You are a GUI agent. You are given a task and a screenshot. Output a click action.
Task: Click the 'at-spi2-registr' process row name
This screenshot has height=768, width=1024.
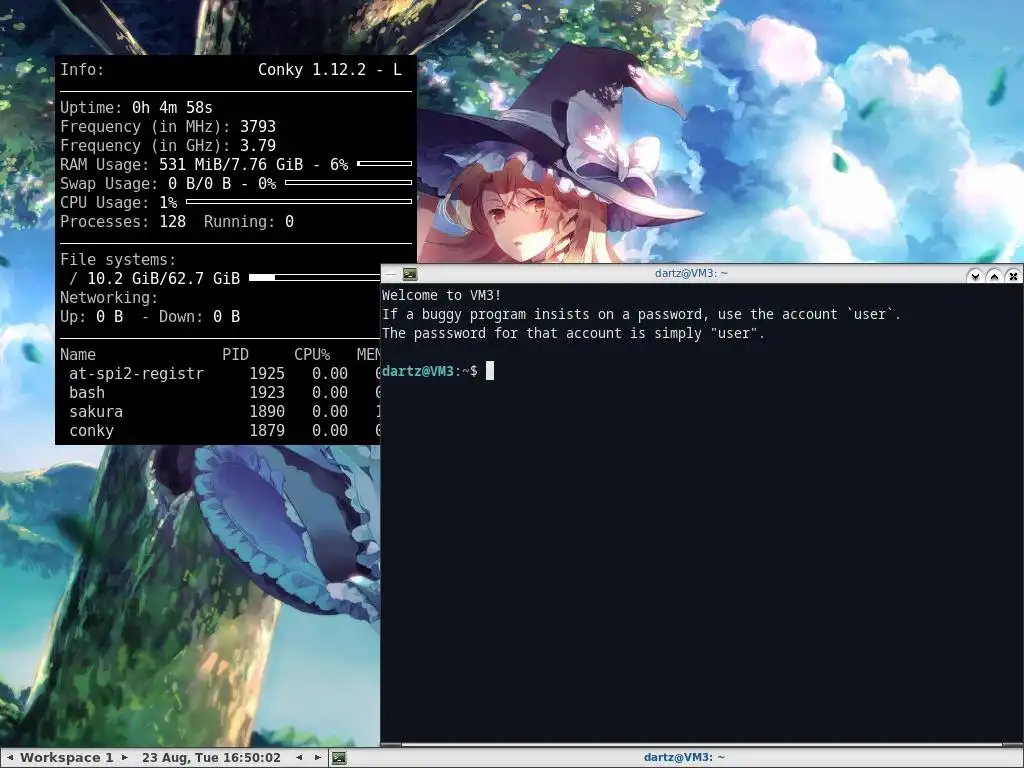[136, 374]
